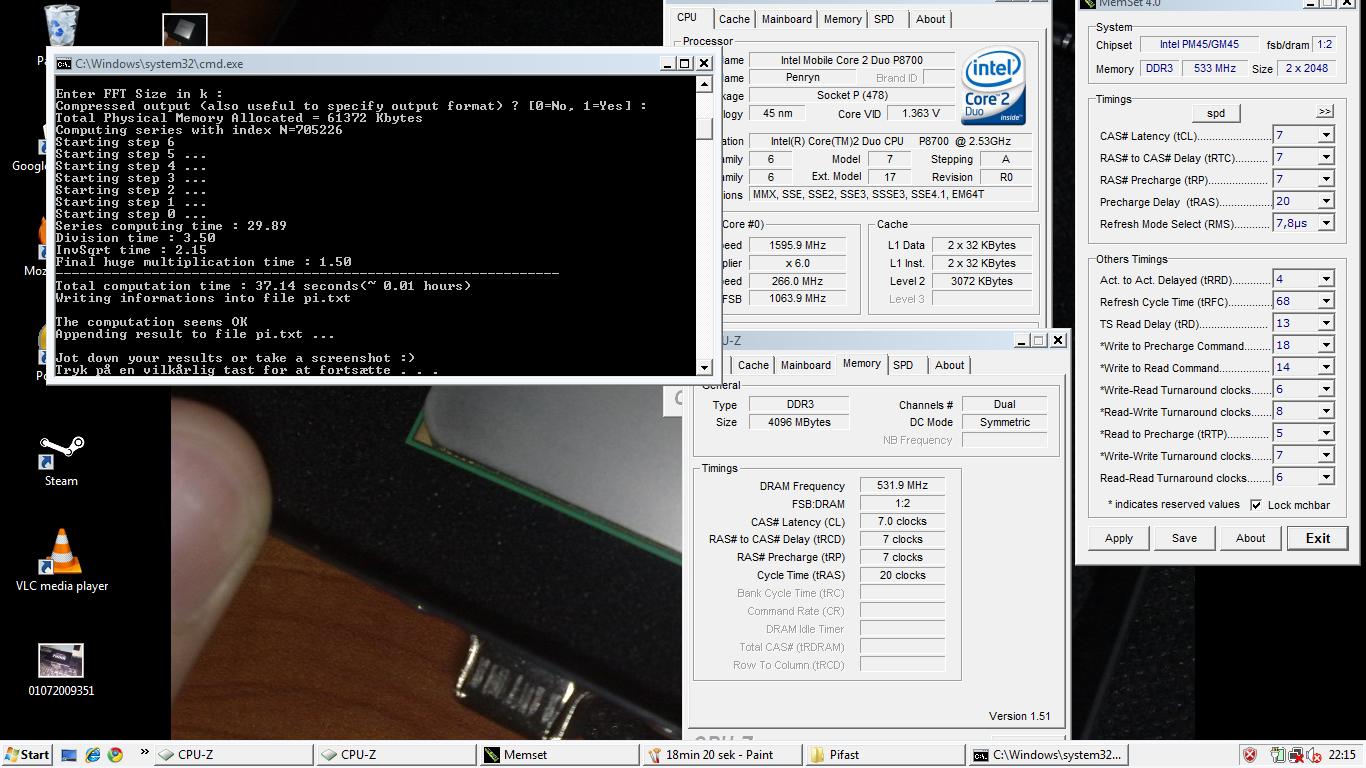
Task: Click the cmd.exe title bar icon
Action: (x=63, y=63)
